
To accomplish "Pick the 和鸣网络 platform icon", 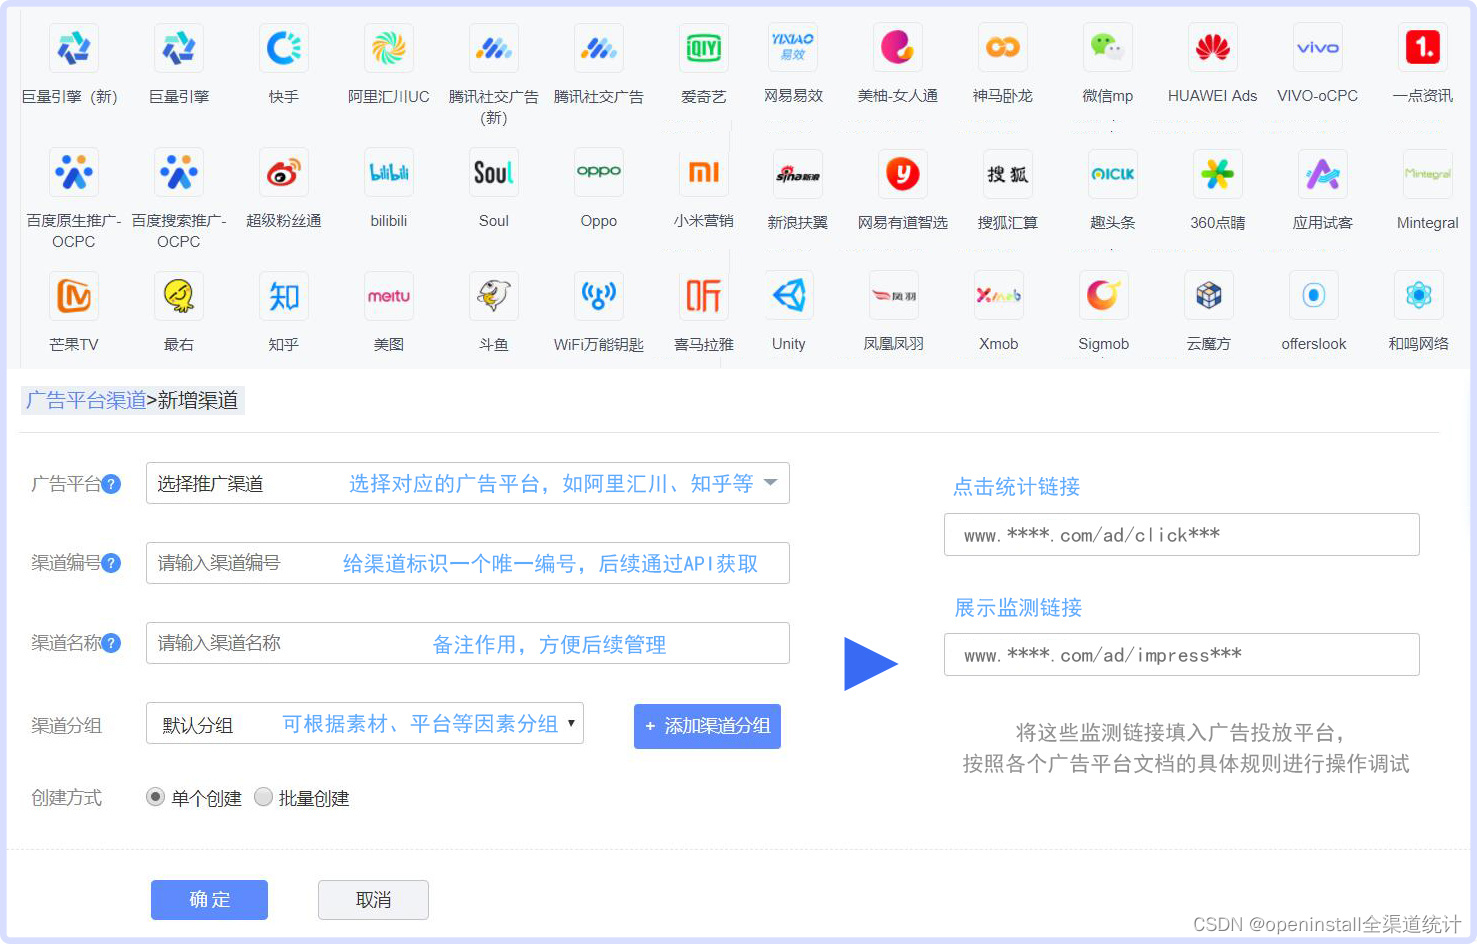I will pos(1419,295).
